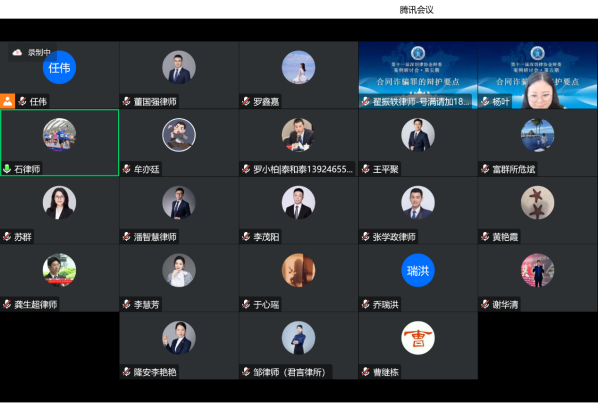The width and height of the screenshot is (598, 403).
Task: Select the blue 任伟 avatar circle
Action: point(59,67)
